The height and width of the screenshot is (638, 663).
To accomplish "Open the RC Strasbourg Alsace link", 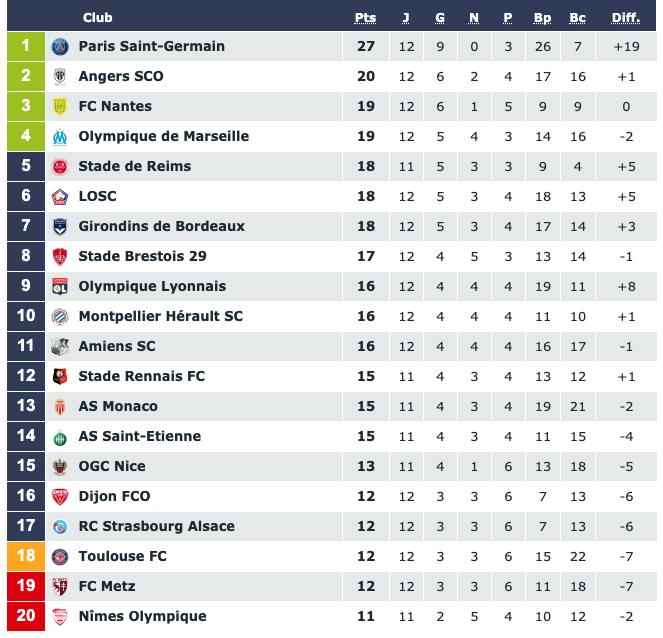I will click(x=156, y=526).
